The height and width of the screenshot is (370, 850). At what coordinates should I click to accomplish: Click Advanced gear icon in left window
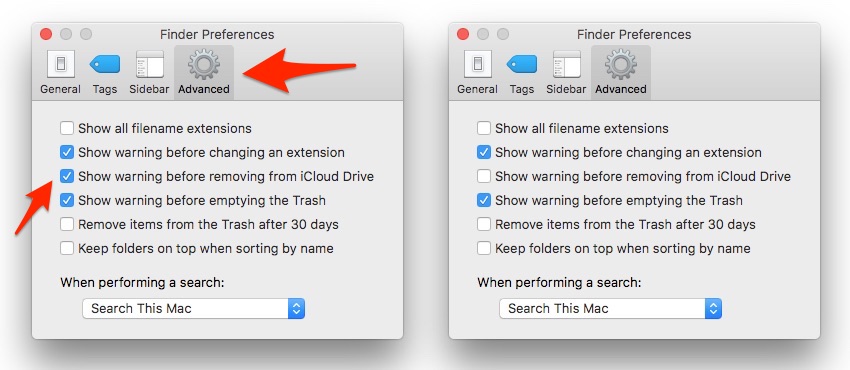(x=204, y=64)
